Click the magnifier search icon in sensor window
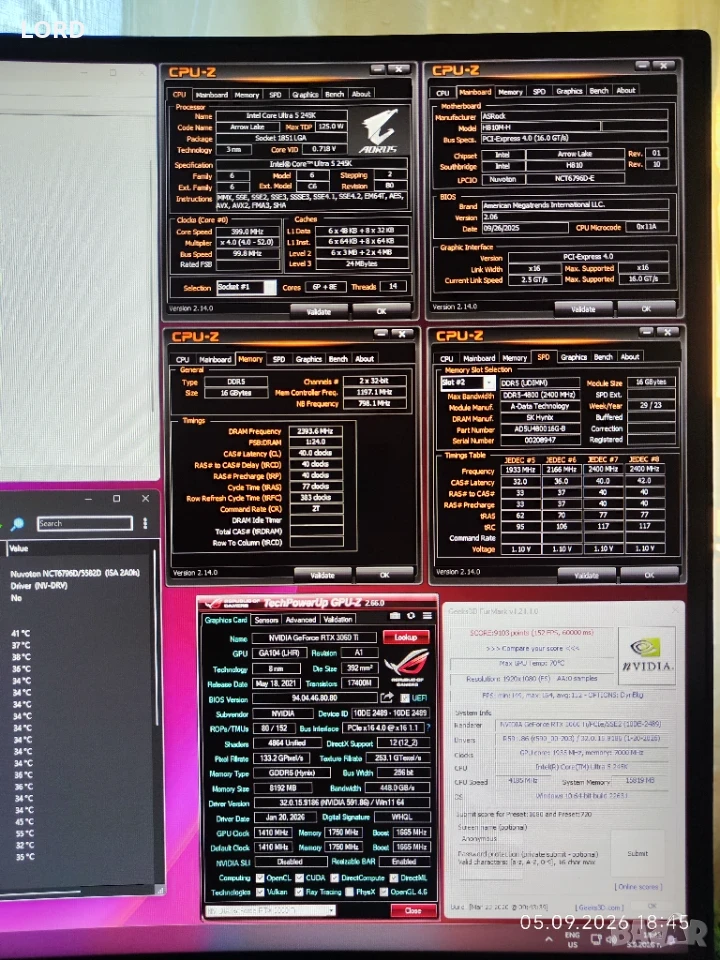720x960 pixels. pyautogui.click(x=17, y=524)
